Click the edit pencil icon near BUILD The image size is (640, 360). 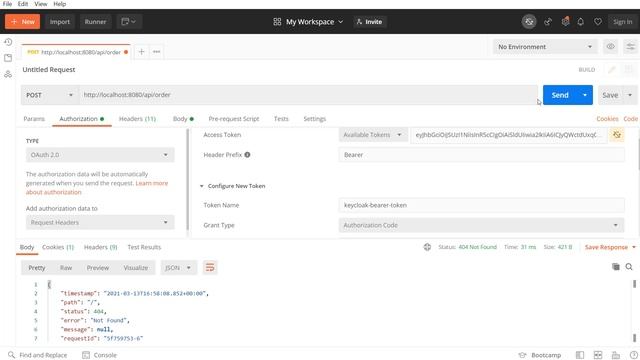point(611,70)
